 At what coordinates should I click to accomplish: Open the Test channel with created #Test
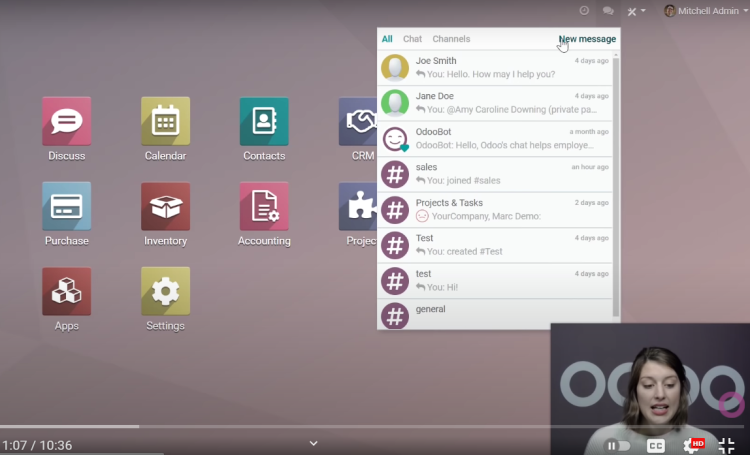pyautogui.click(x=495, y=245)
